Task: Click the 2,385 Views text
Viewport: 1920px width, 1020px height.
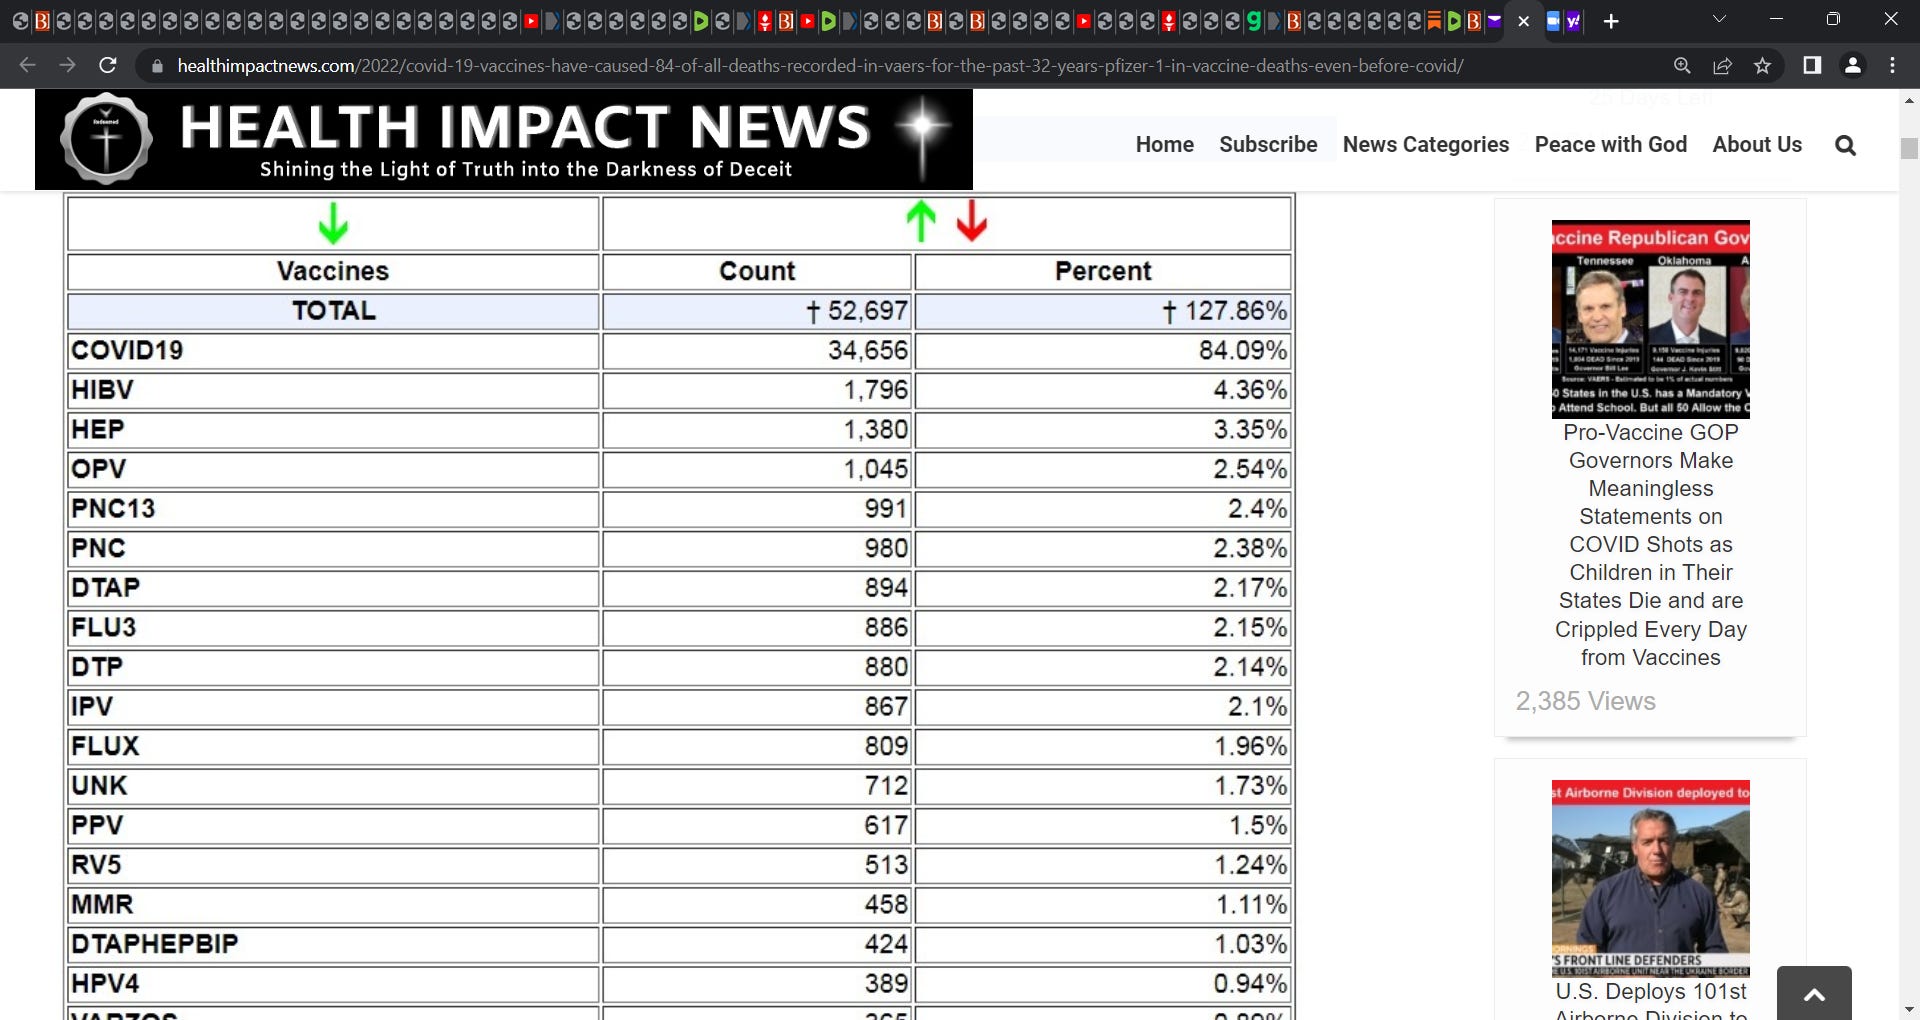Action: point(1585,702)
